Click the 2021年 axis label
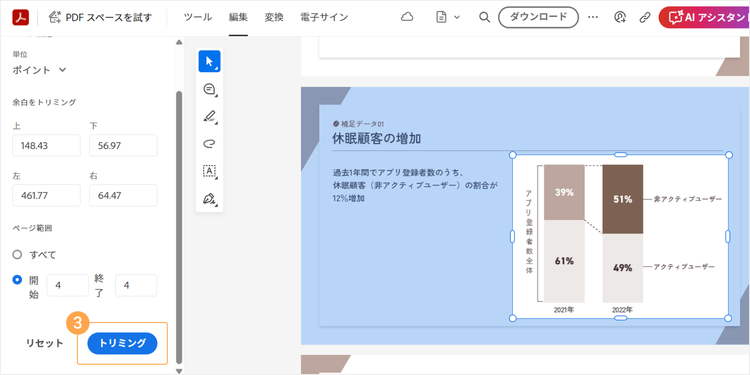 click(x=564, y=309)
